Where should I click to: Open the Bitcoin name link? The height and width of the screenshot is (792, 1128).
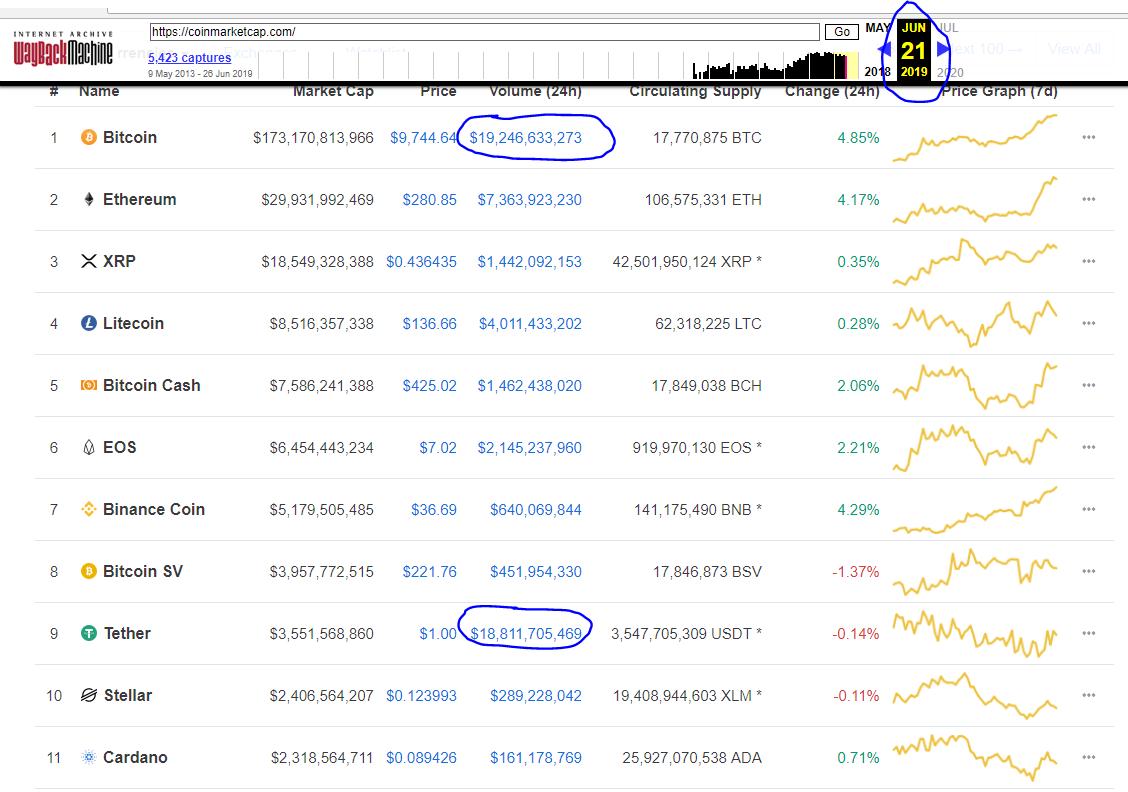129,137
